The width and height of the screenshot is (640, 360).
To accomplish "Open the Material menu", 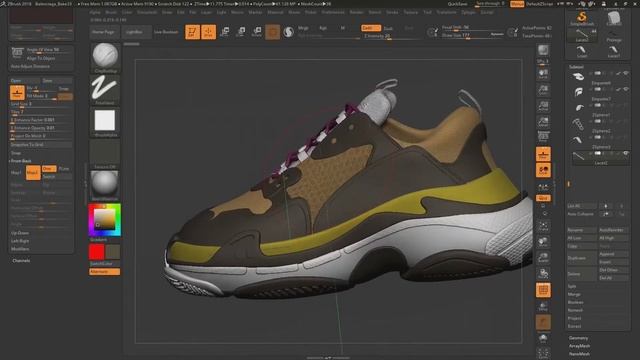I will (276, 12).
